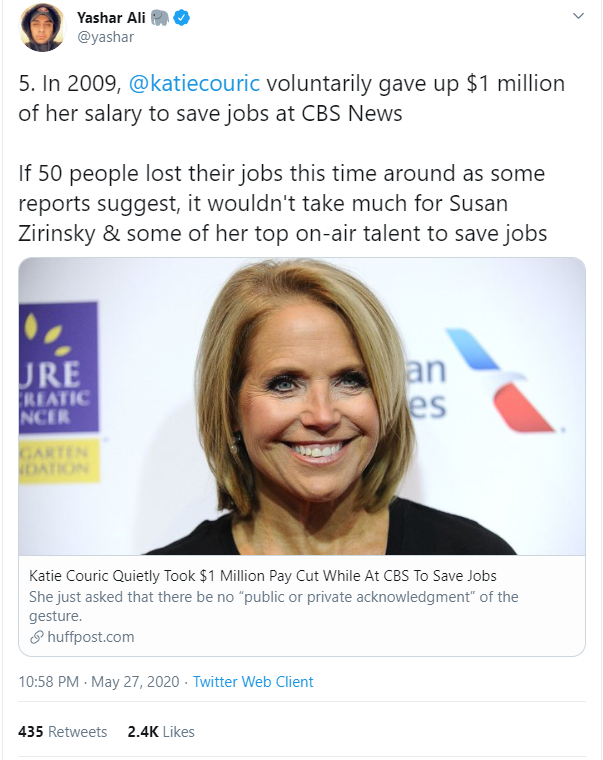Open the Katie Couric pay cut headline
The width and height of the screenshot is (603, 760).
[x=263, y=576]
